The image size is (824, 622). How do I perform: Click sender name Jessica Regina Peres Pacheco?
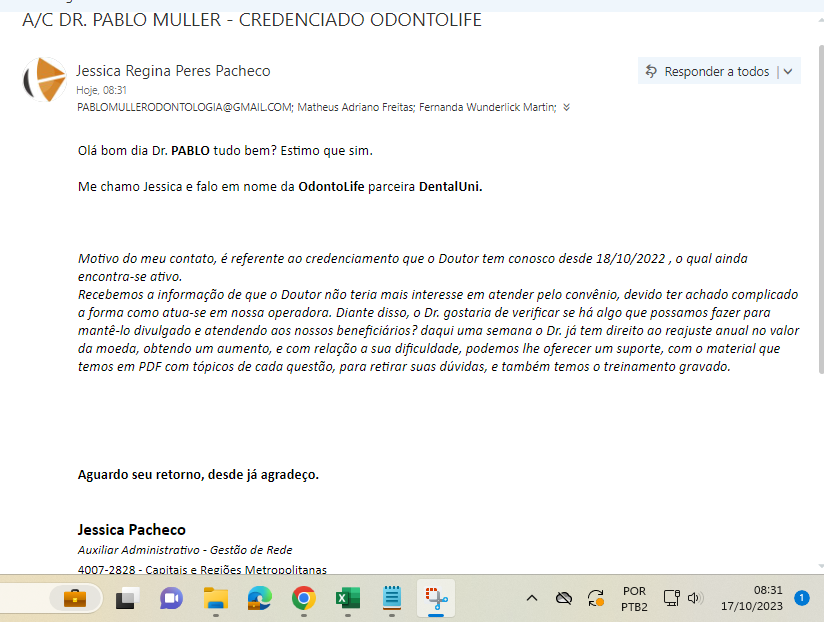pyautogui.click(x=173, y=70)
